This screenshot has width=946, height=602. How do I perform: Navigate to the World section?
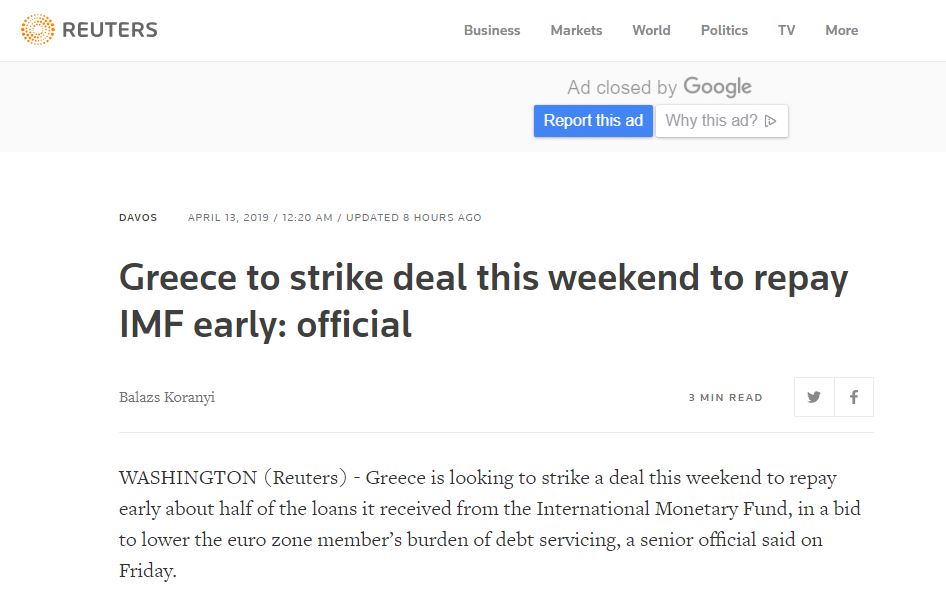coord(651,30)
